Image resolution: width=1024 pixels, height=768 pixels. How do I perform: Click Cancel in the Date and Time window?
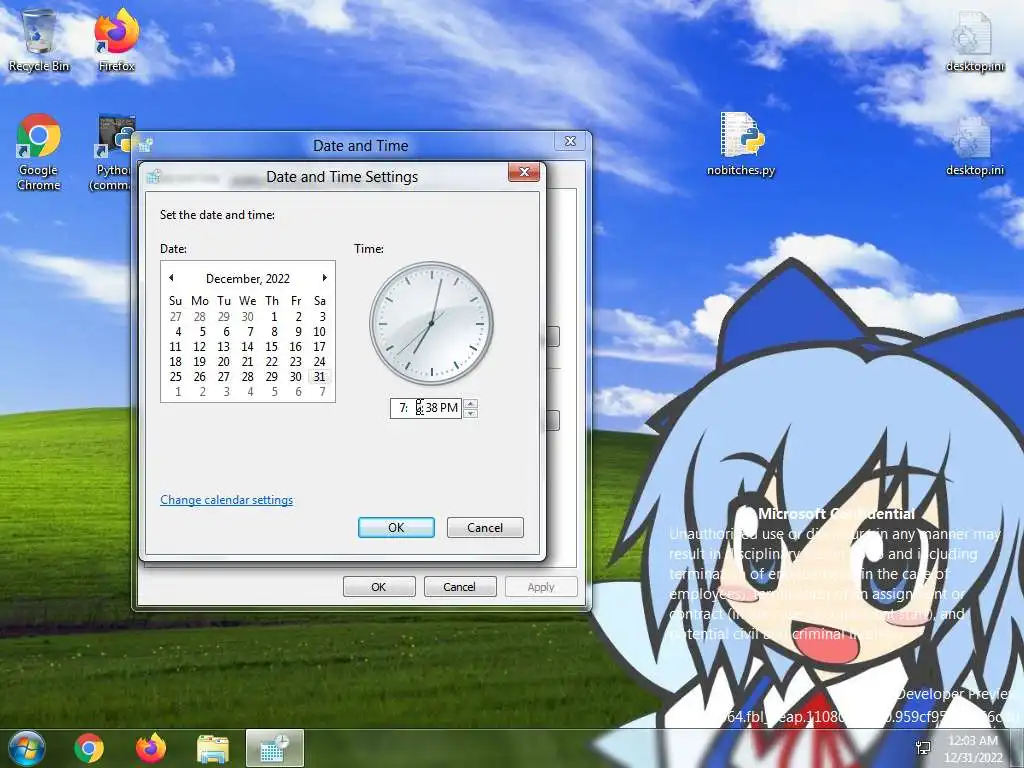click(x=460, y=587)
